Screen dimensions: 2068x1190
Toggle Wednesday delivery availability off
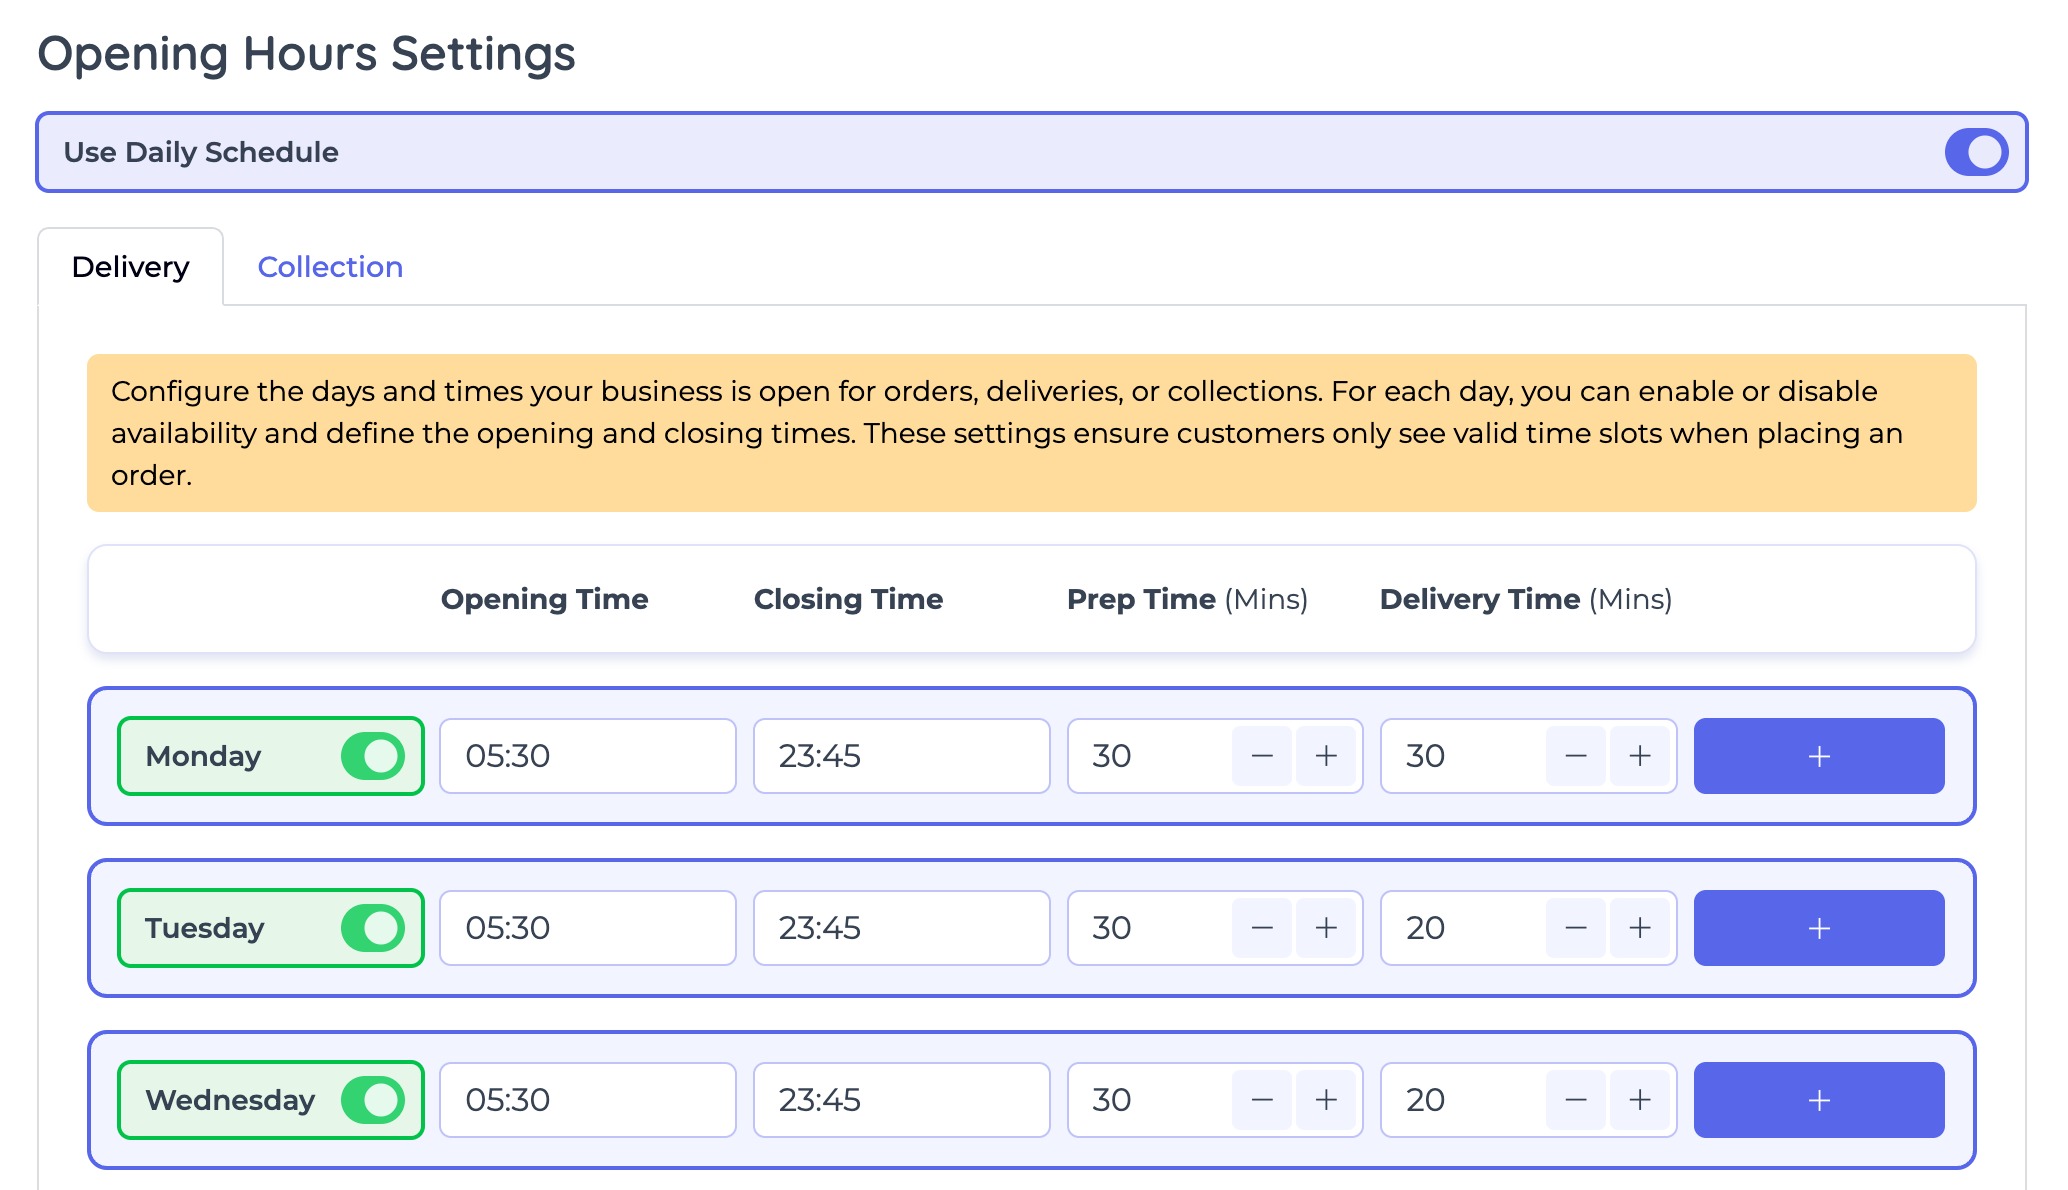372,1100
